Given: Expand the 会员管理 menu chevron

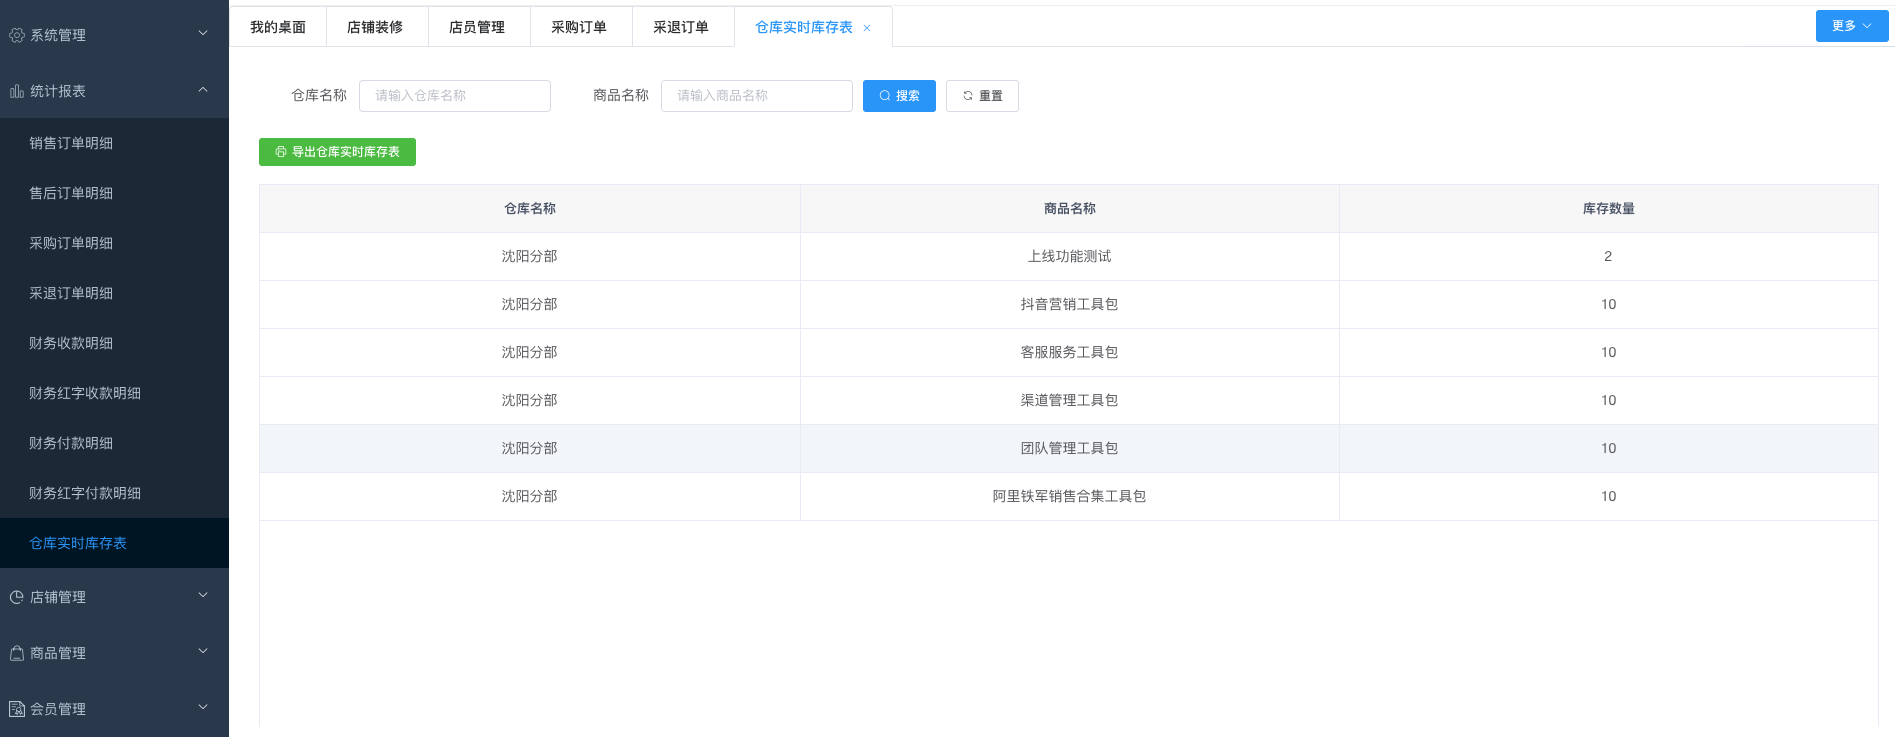Looking at the screenshot, I should point(203,707).
